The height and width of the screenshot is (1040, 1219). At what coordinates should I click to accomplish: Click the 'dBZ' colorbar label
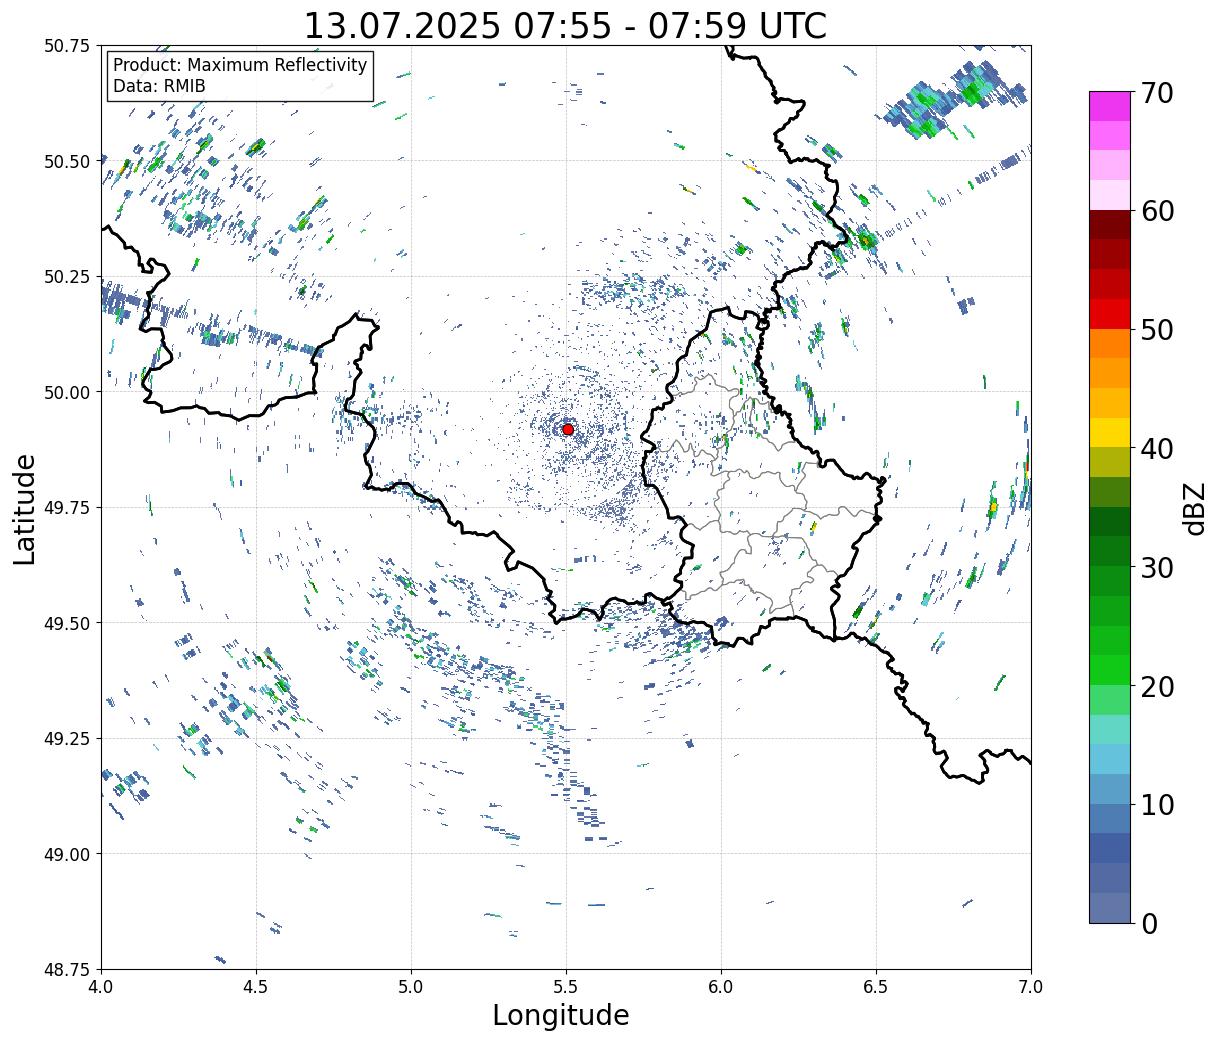pos(1194,507)
